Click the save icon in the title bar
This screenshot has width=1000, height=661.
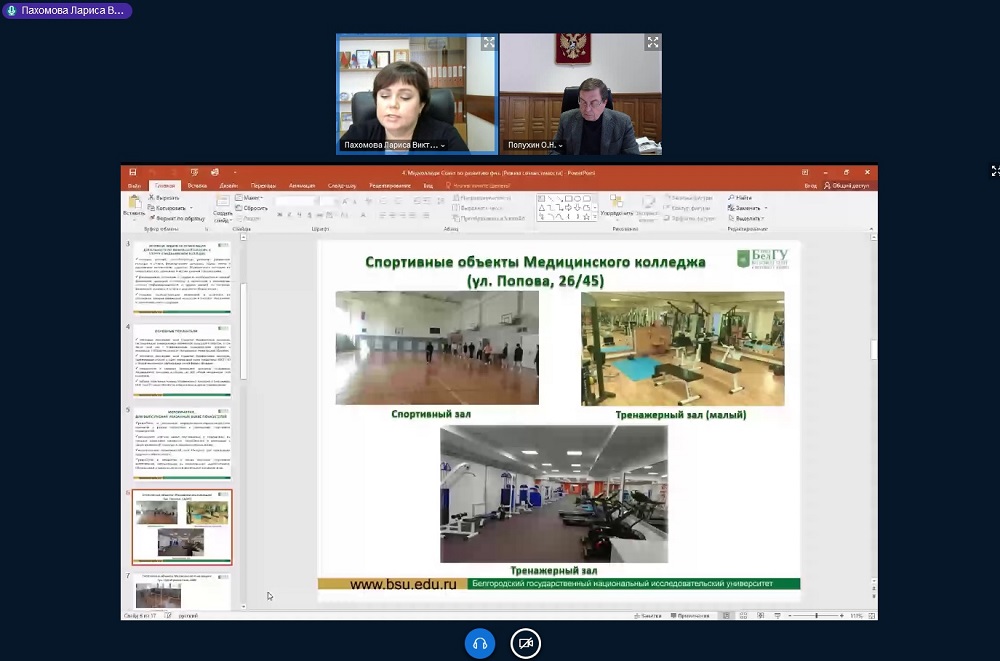[x=133, y=172]
